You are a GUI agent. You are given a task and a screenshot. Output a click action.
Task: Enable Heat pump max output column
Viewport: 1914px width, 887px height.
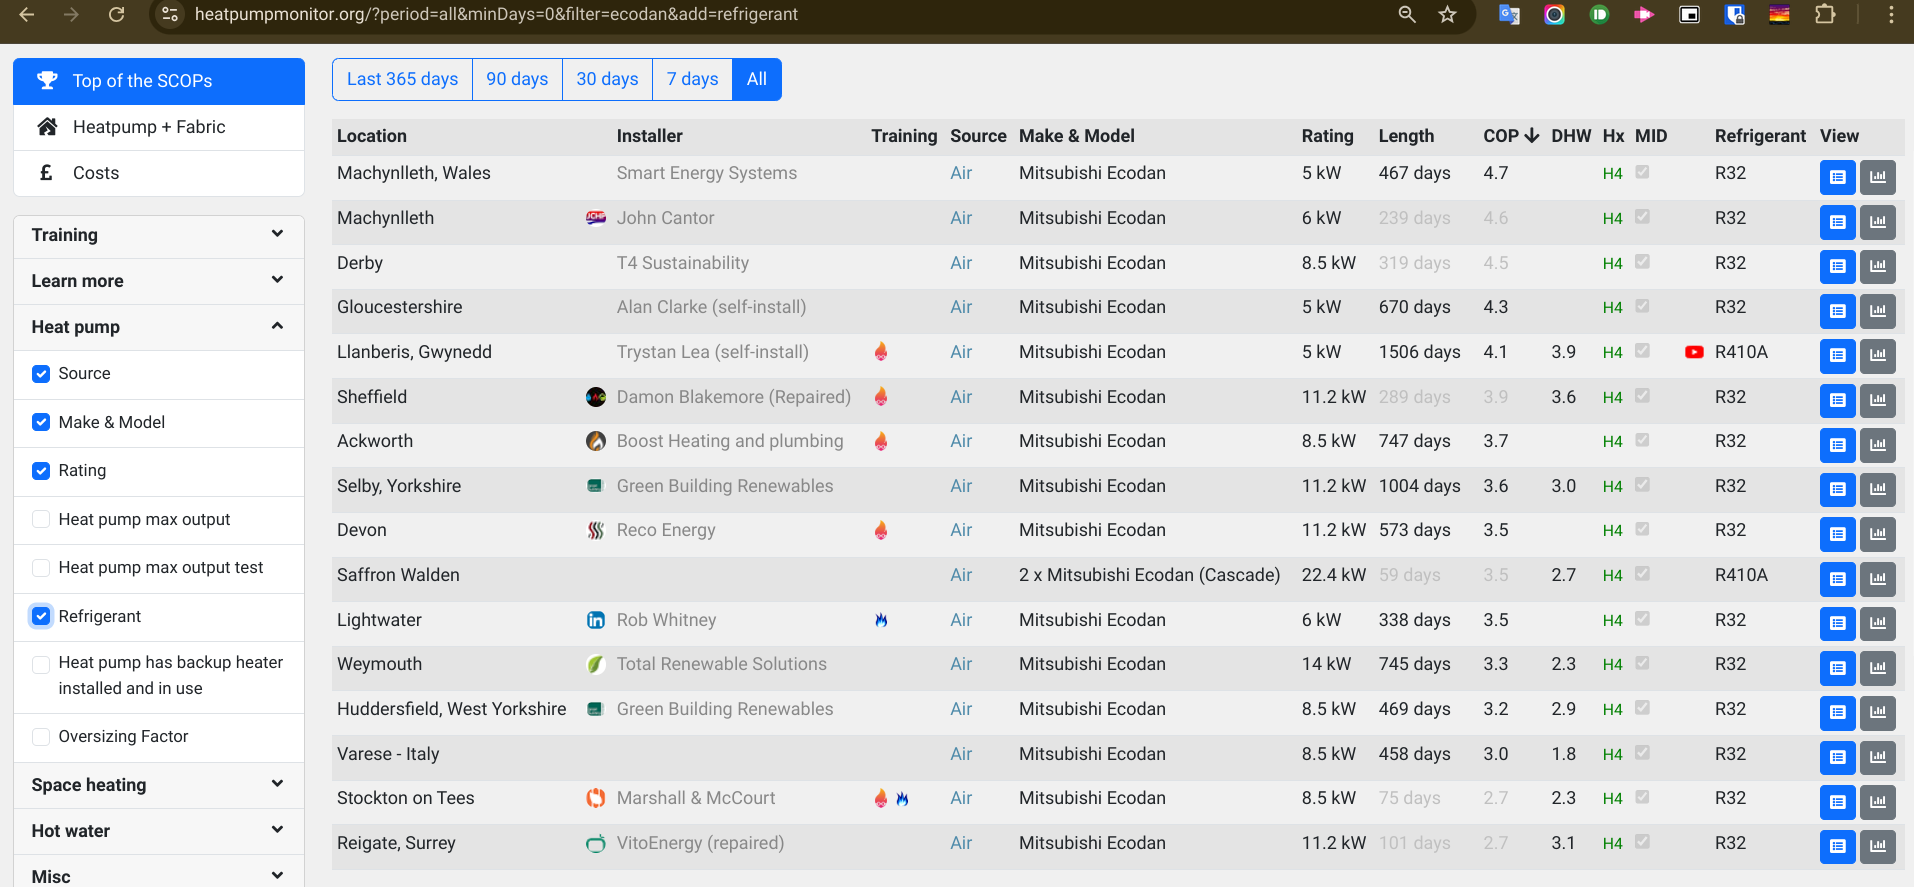point(41,519)
